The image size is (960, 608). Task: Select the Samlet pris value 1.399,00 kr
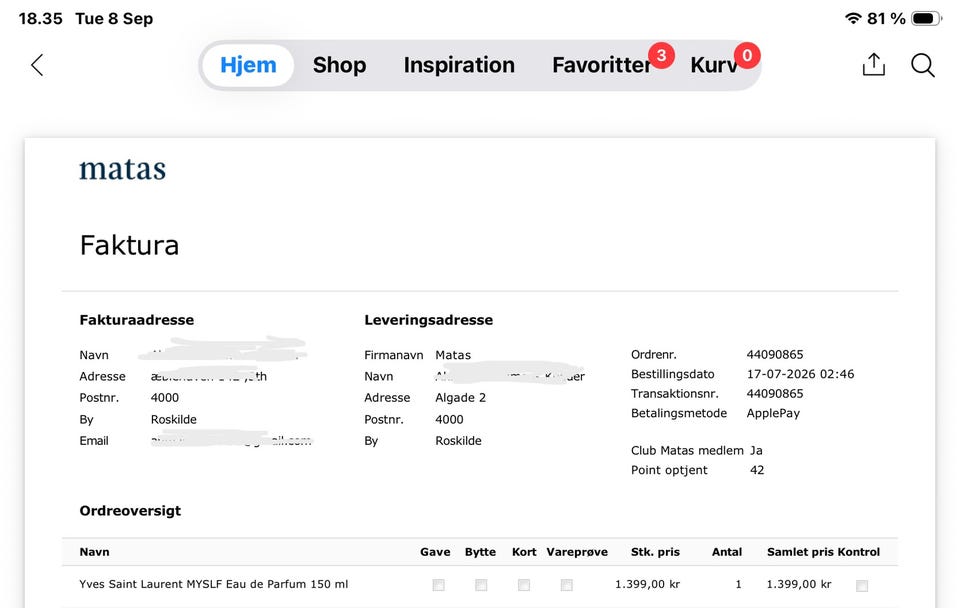click(799, 584)
